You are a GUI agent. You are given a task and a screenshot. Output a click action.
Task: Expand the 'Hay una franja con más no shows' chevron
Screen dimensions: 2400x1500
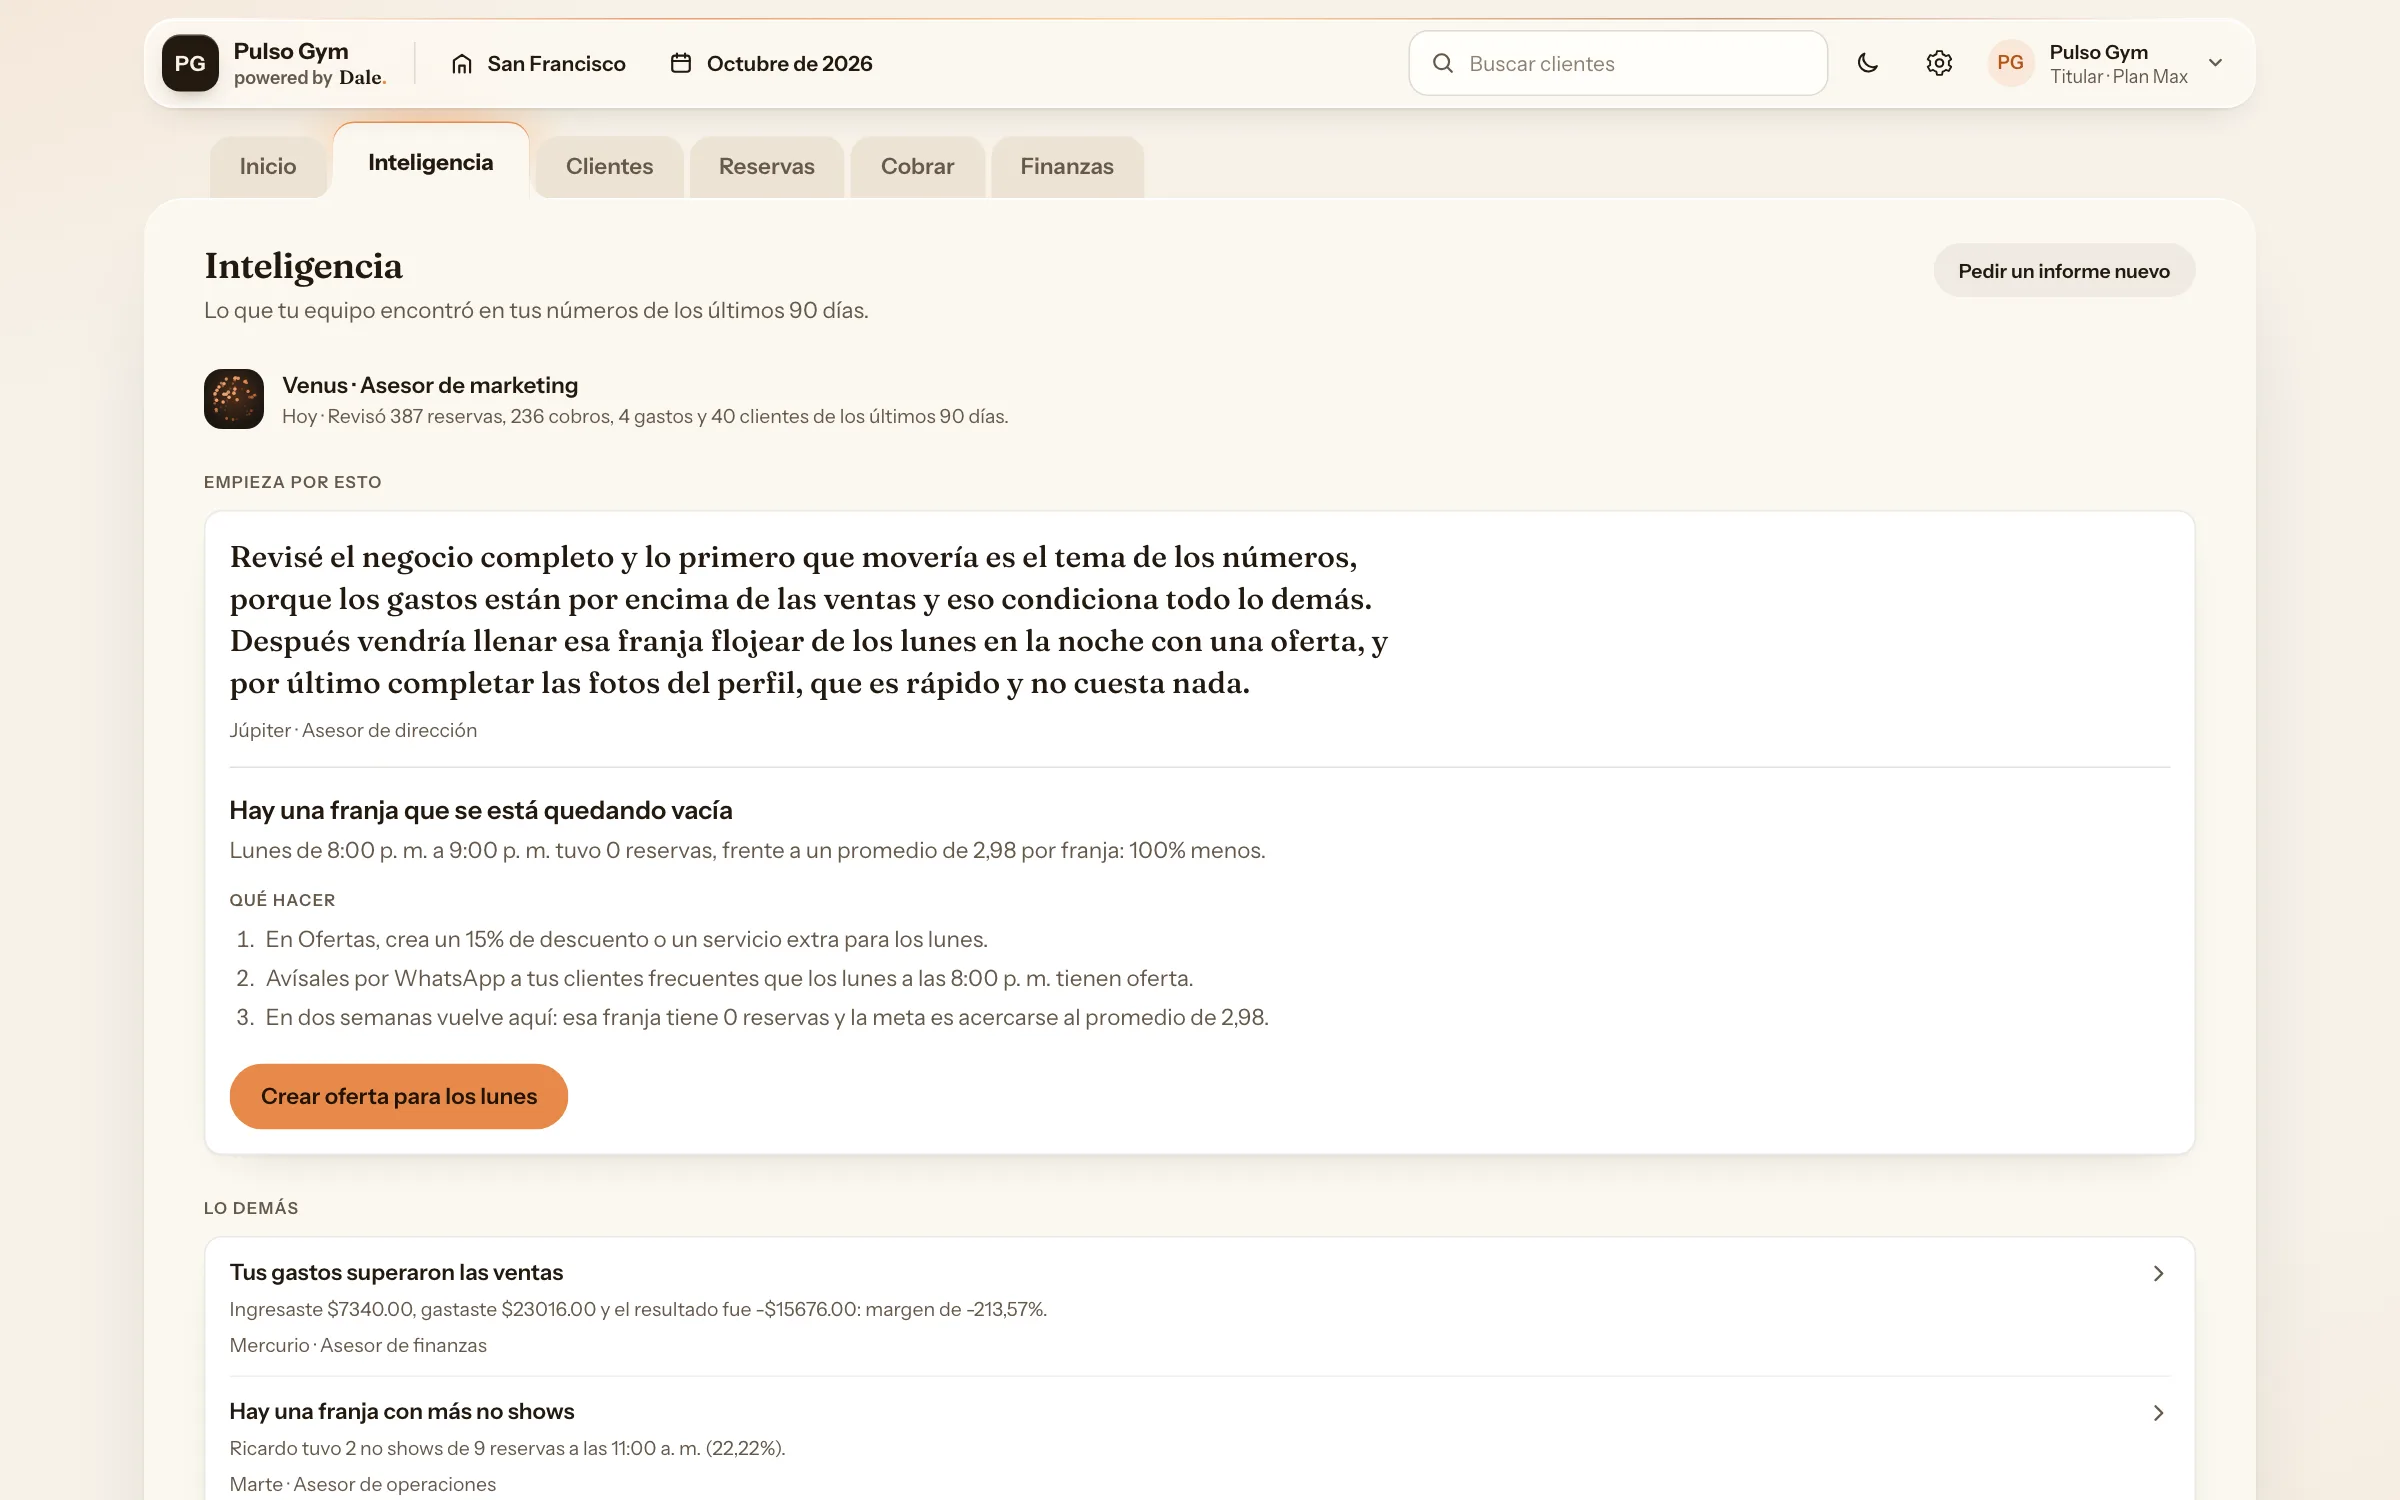(2158, 1412)
